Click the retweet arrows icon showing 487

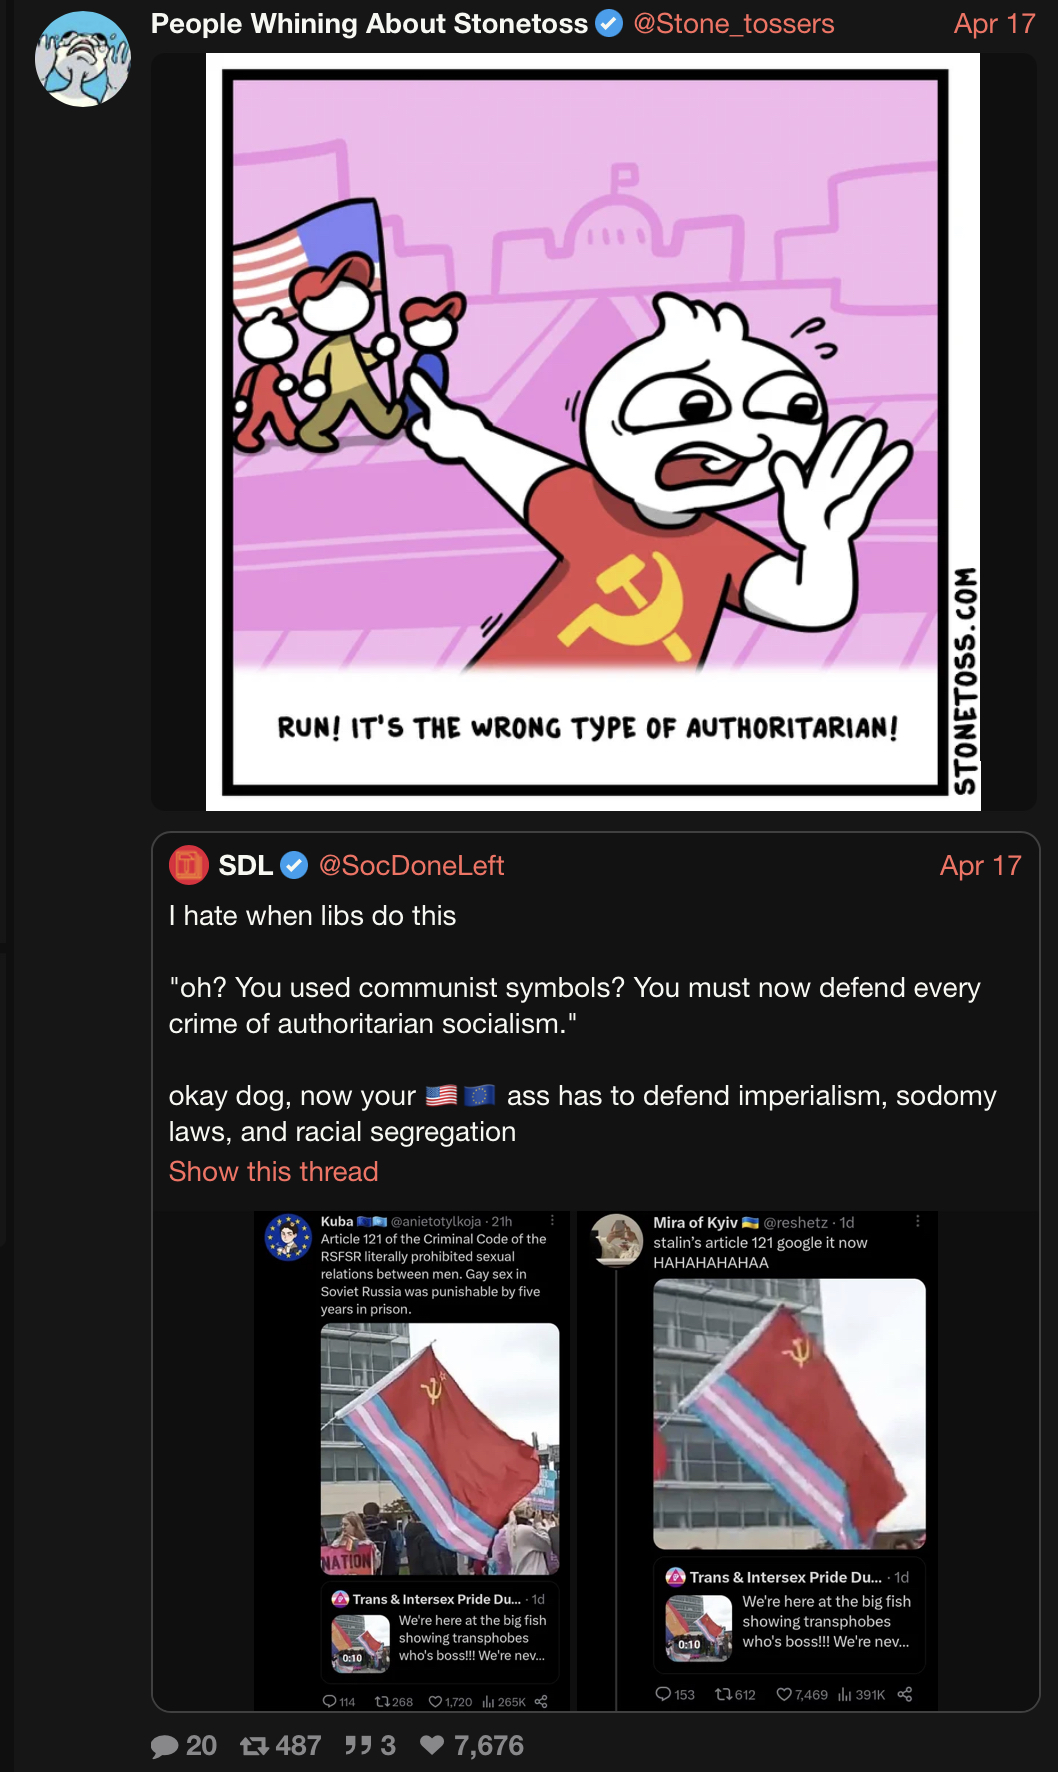pos(255,1746)
